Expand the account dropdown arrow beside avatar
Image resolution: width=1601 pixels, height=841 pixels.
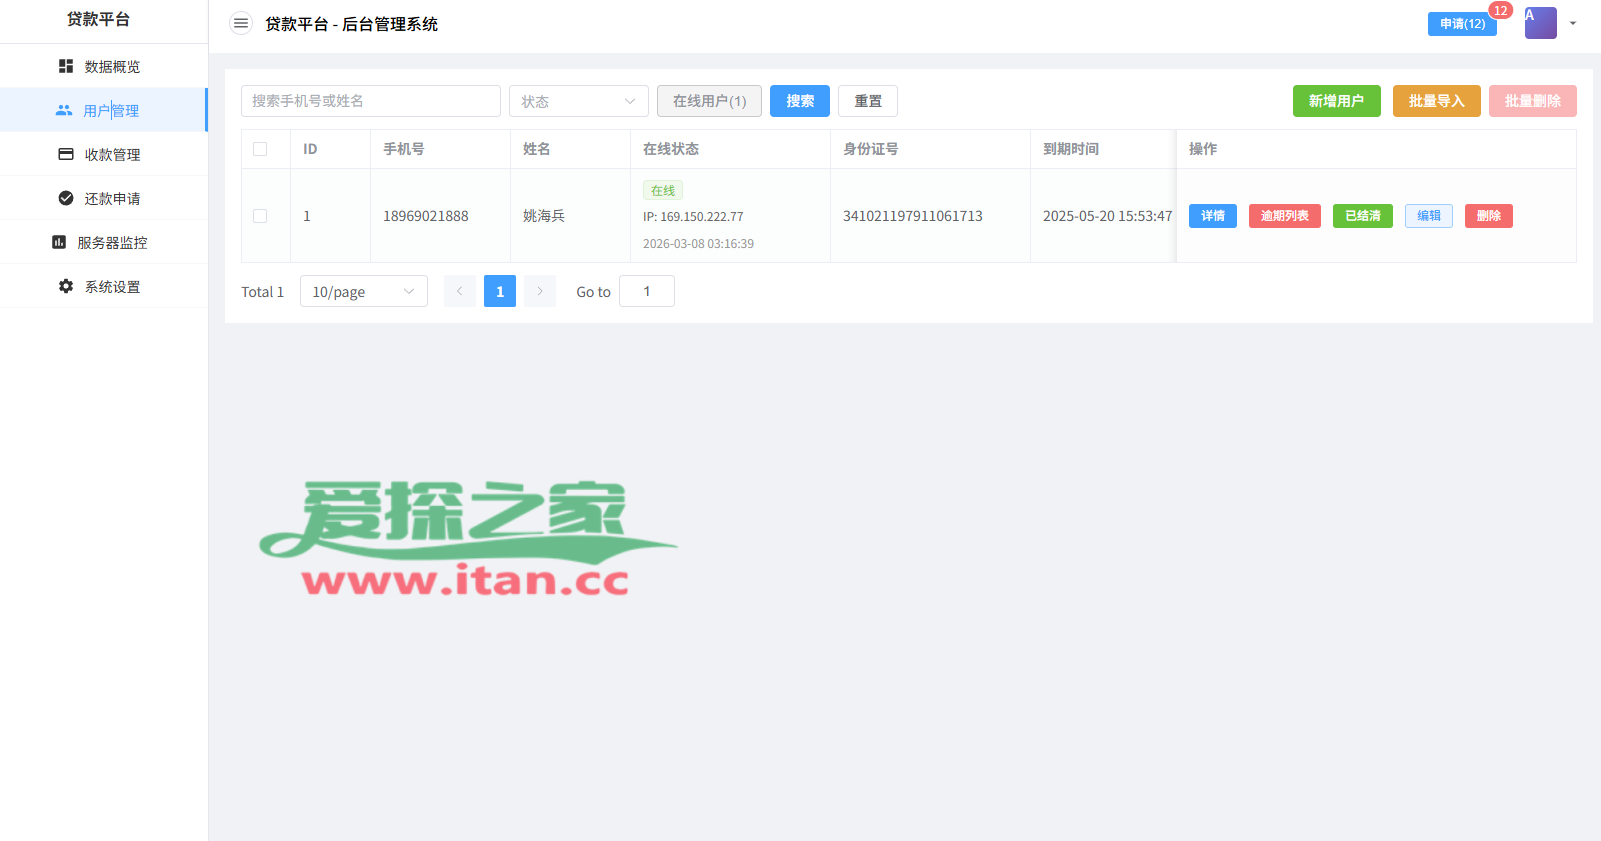pos(1573,23)
